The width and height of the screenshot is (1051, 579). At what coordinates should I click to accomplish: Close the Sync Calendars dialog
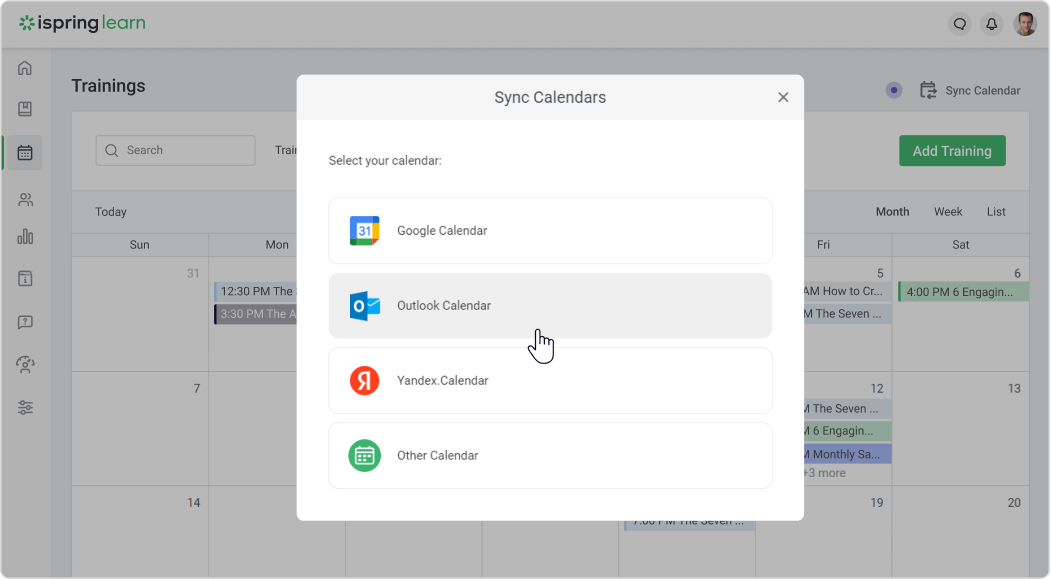pos(783,97)
